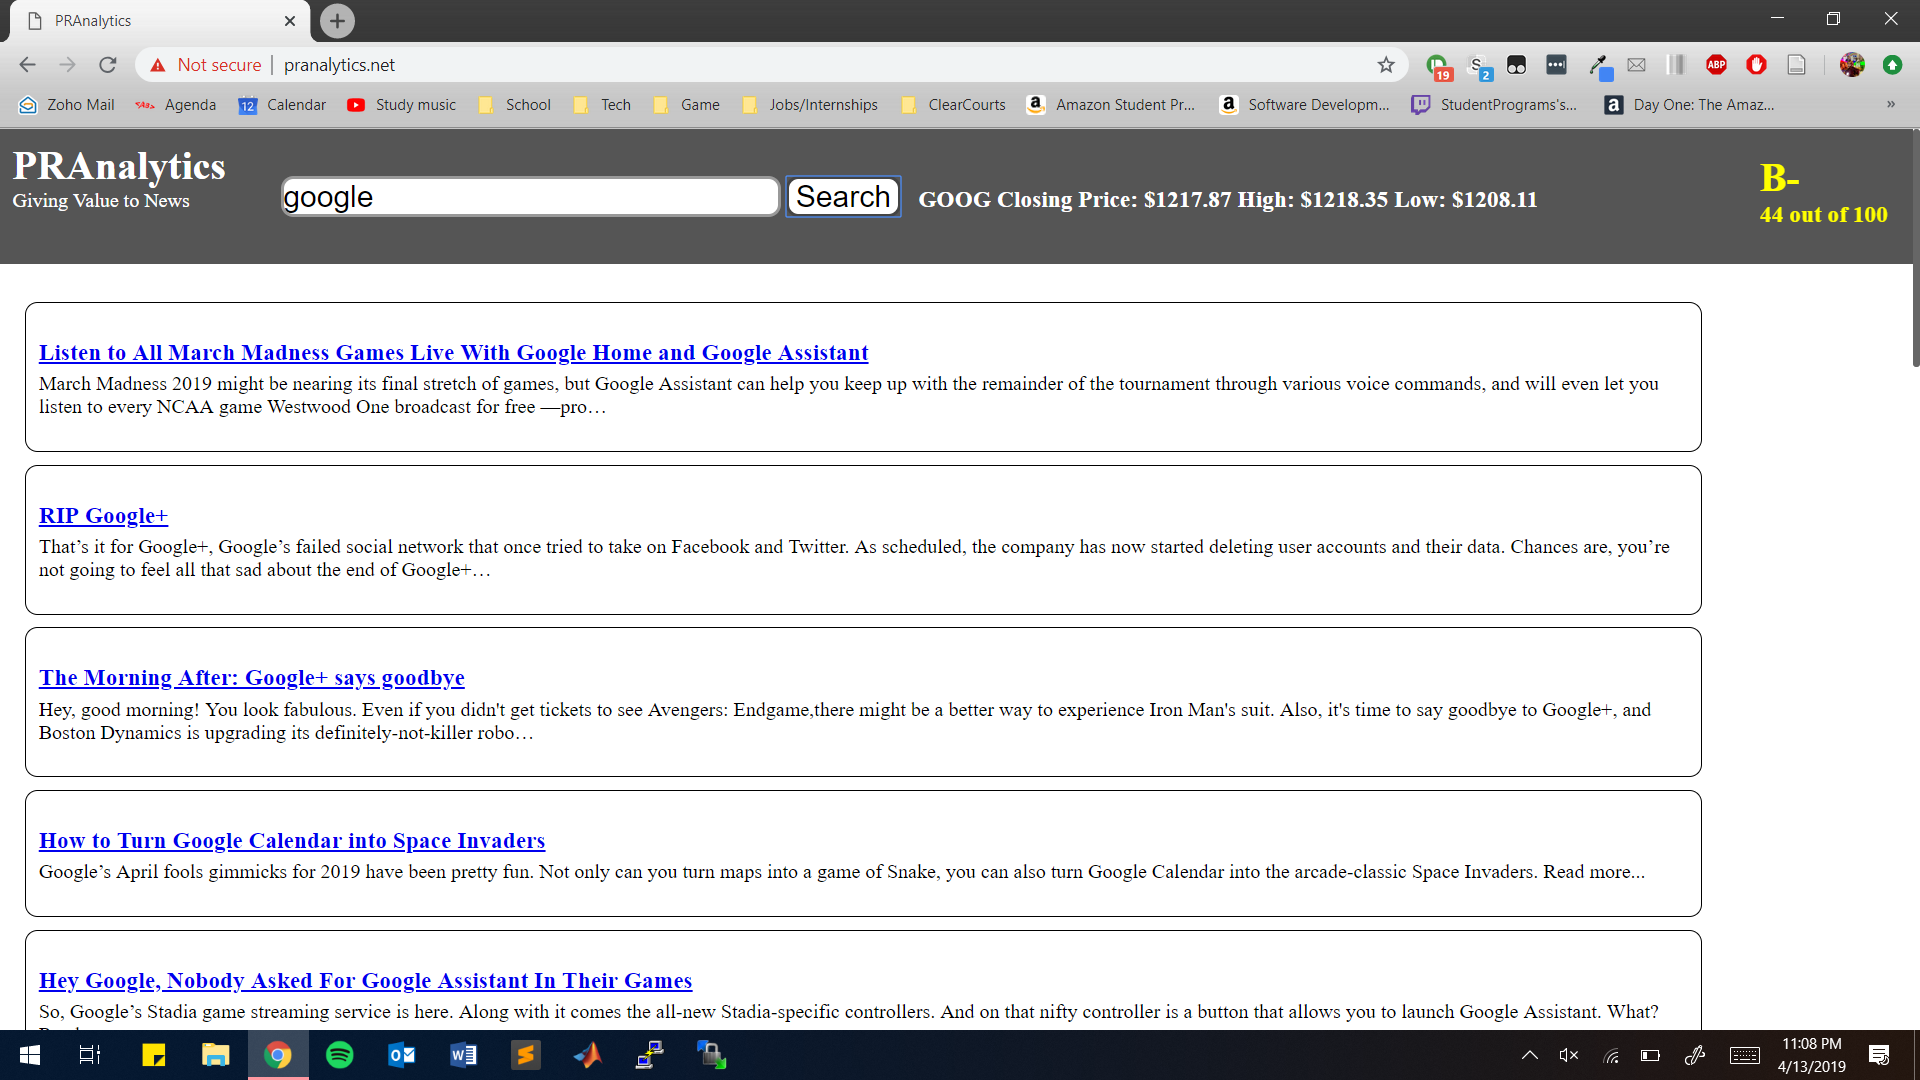Open Spotify from the taskbar

tap(340, 1055)
